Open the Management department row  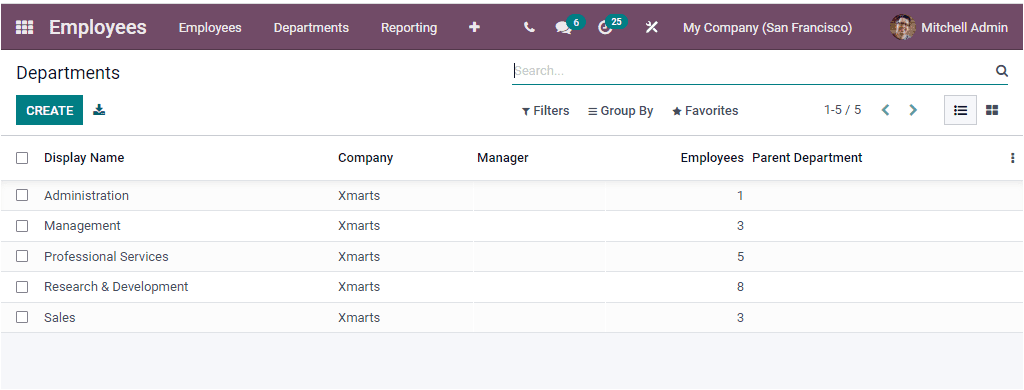(x=512, y=226)
